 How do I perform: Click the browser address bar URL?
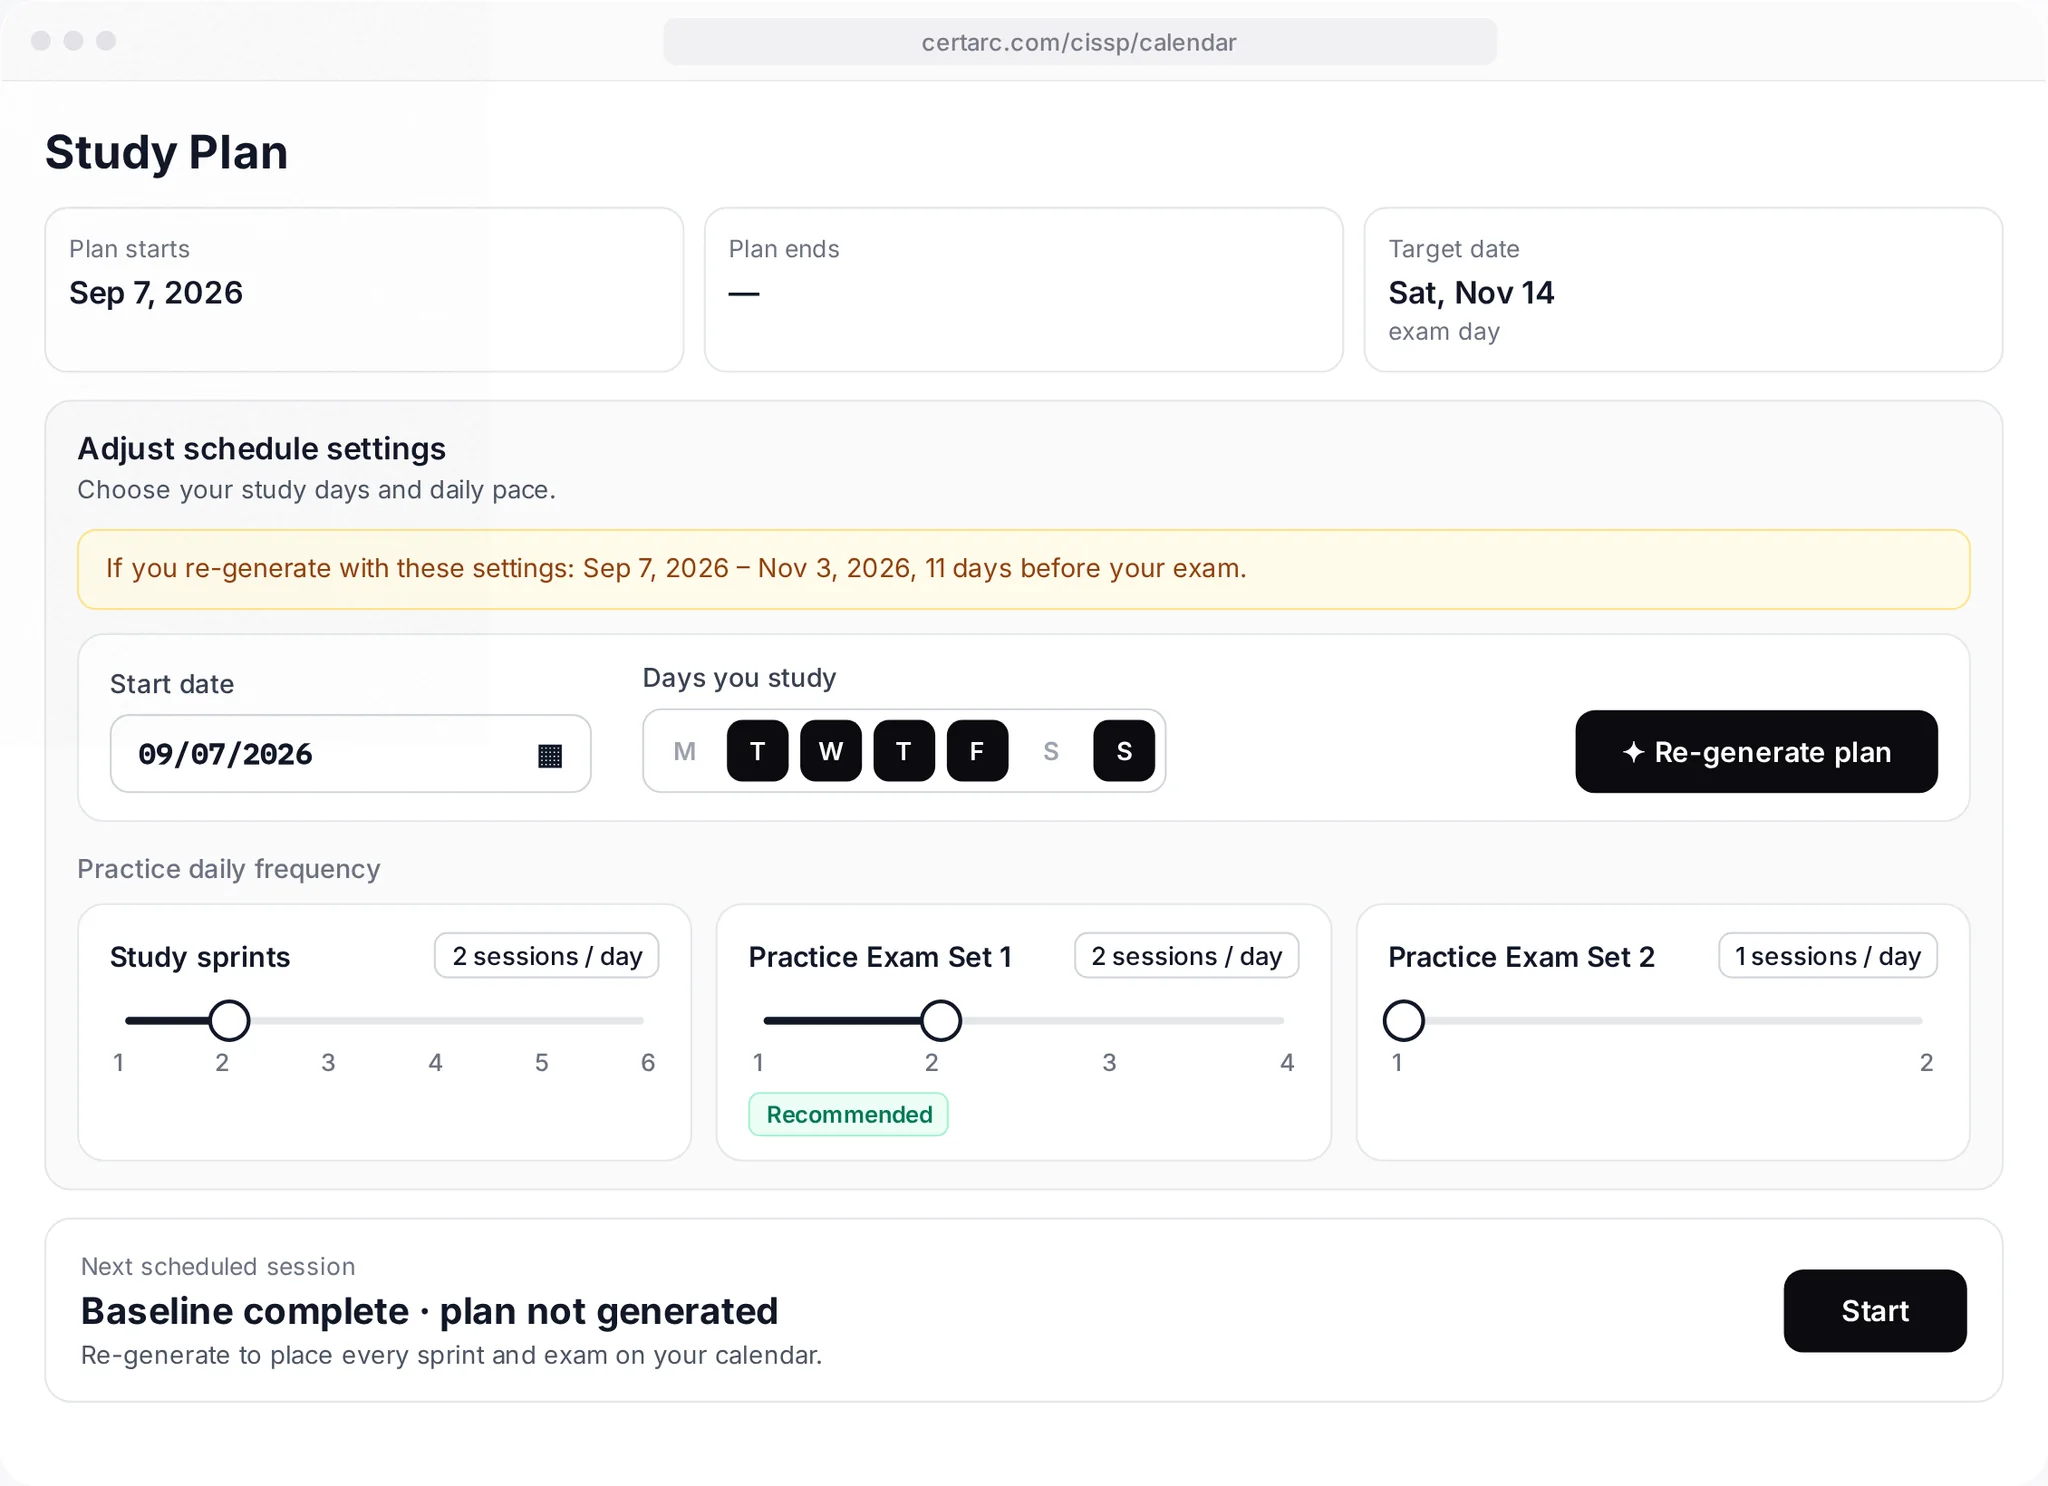pyautogui.click(x=1079, y=42)
